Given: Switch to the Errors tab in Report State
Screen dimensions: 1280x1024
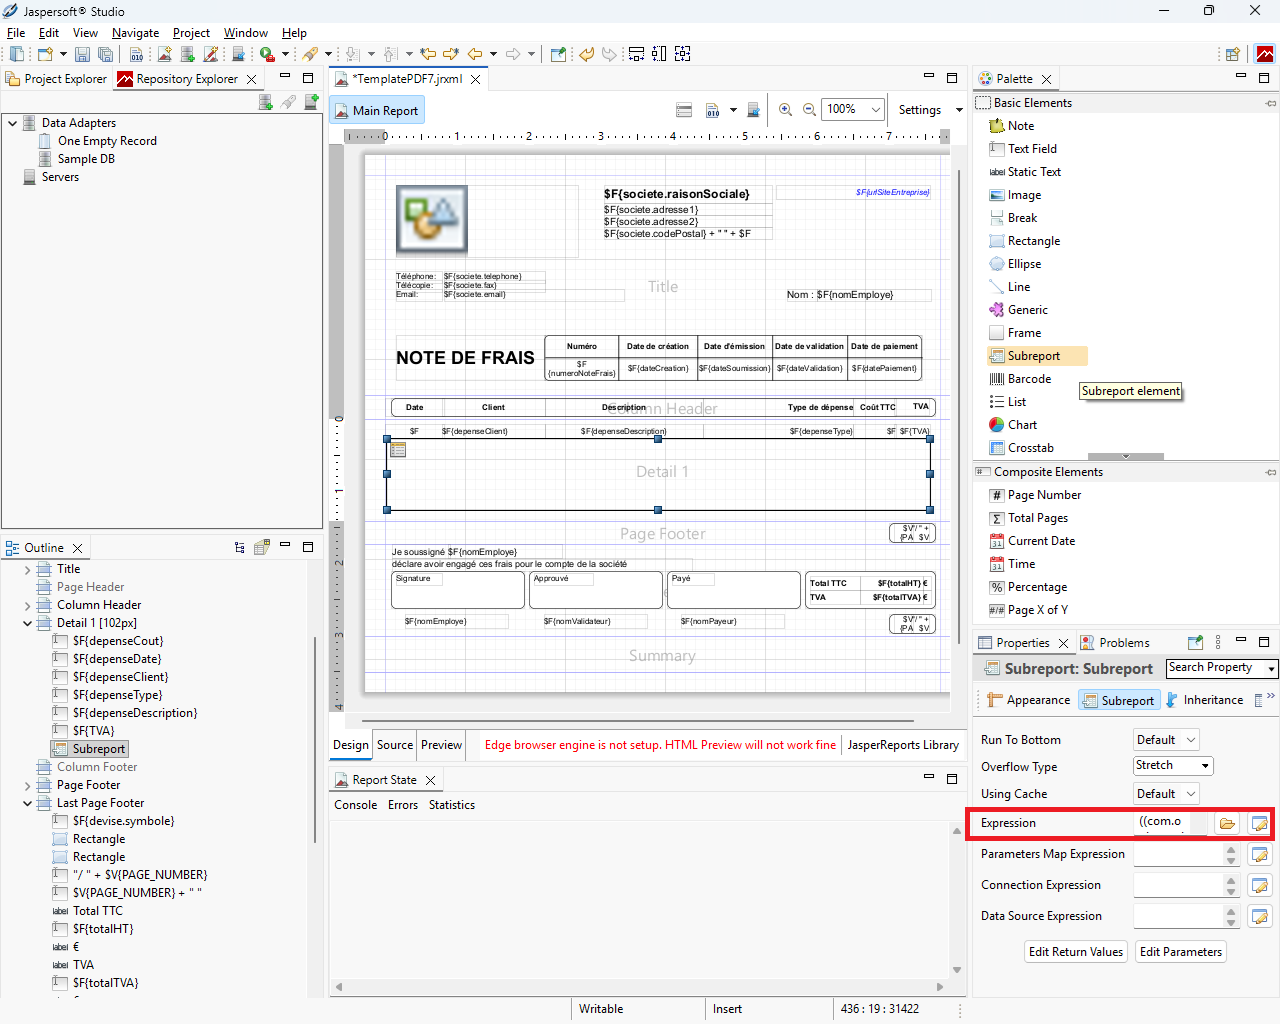Looking at the screenshot, I should [403, 805].
